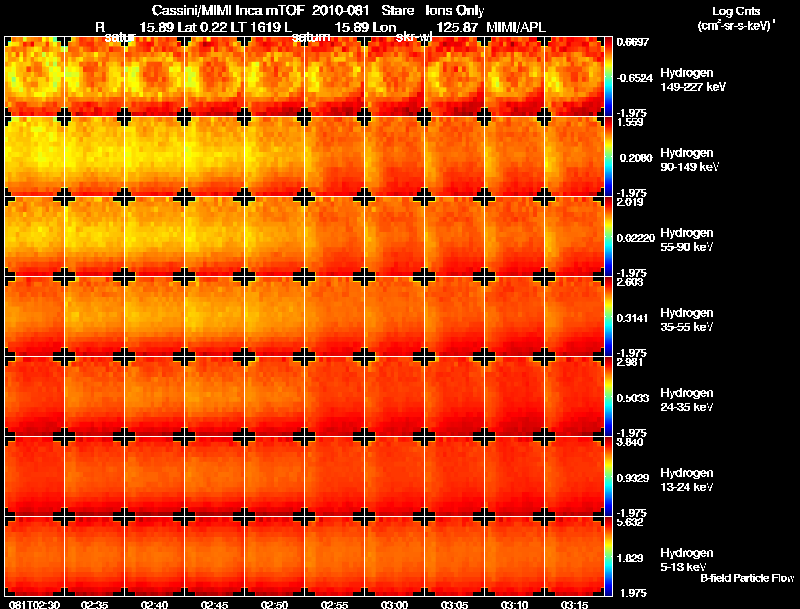The height and width of the screenshot is (609, 800).
Task: Click the 'Hydrogen 24-35 keV' row label
Action: [686, 400]
